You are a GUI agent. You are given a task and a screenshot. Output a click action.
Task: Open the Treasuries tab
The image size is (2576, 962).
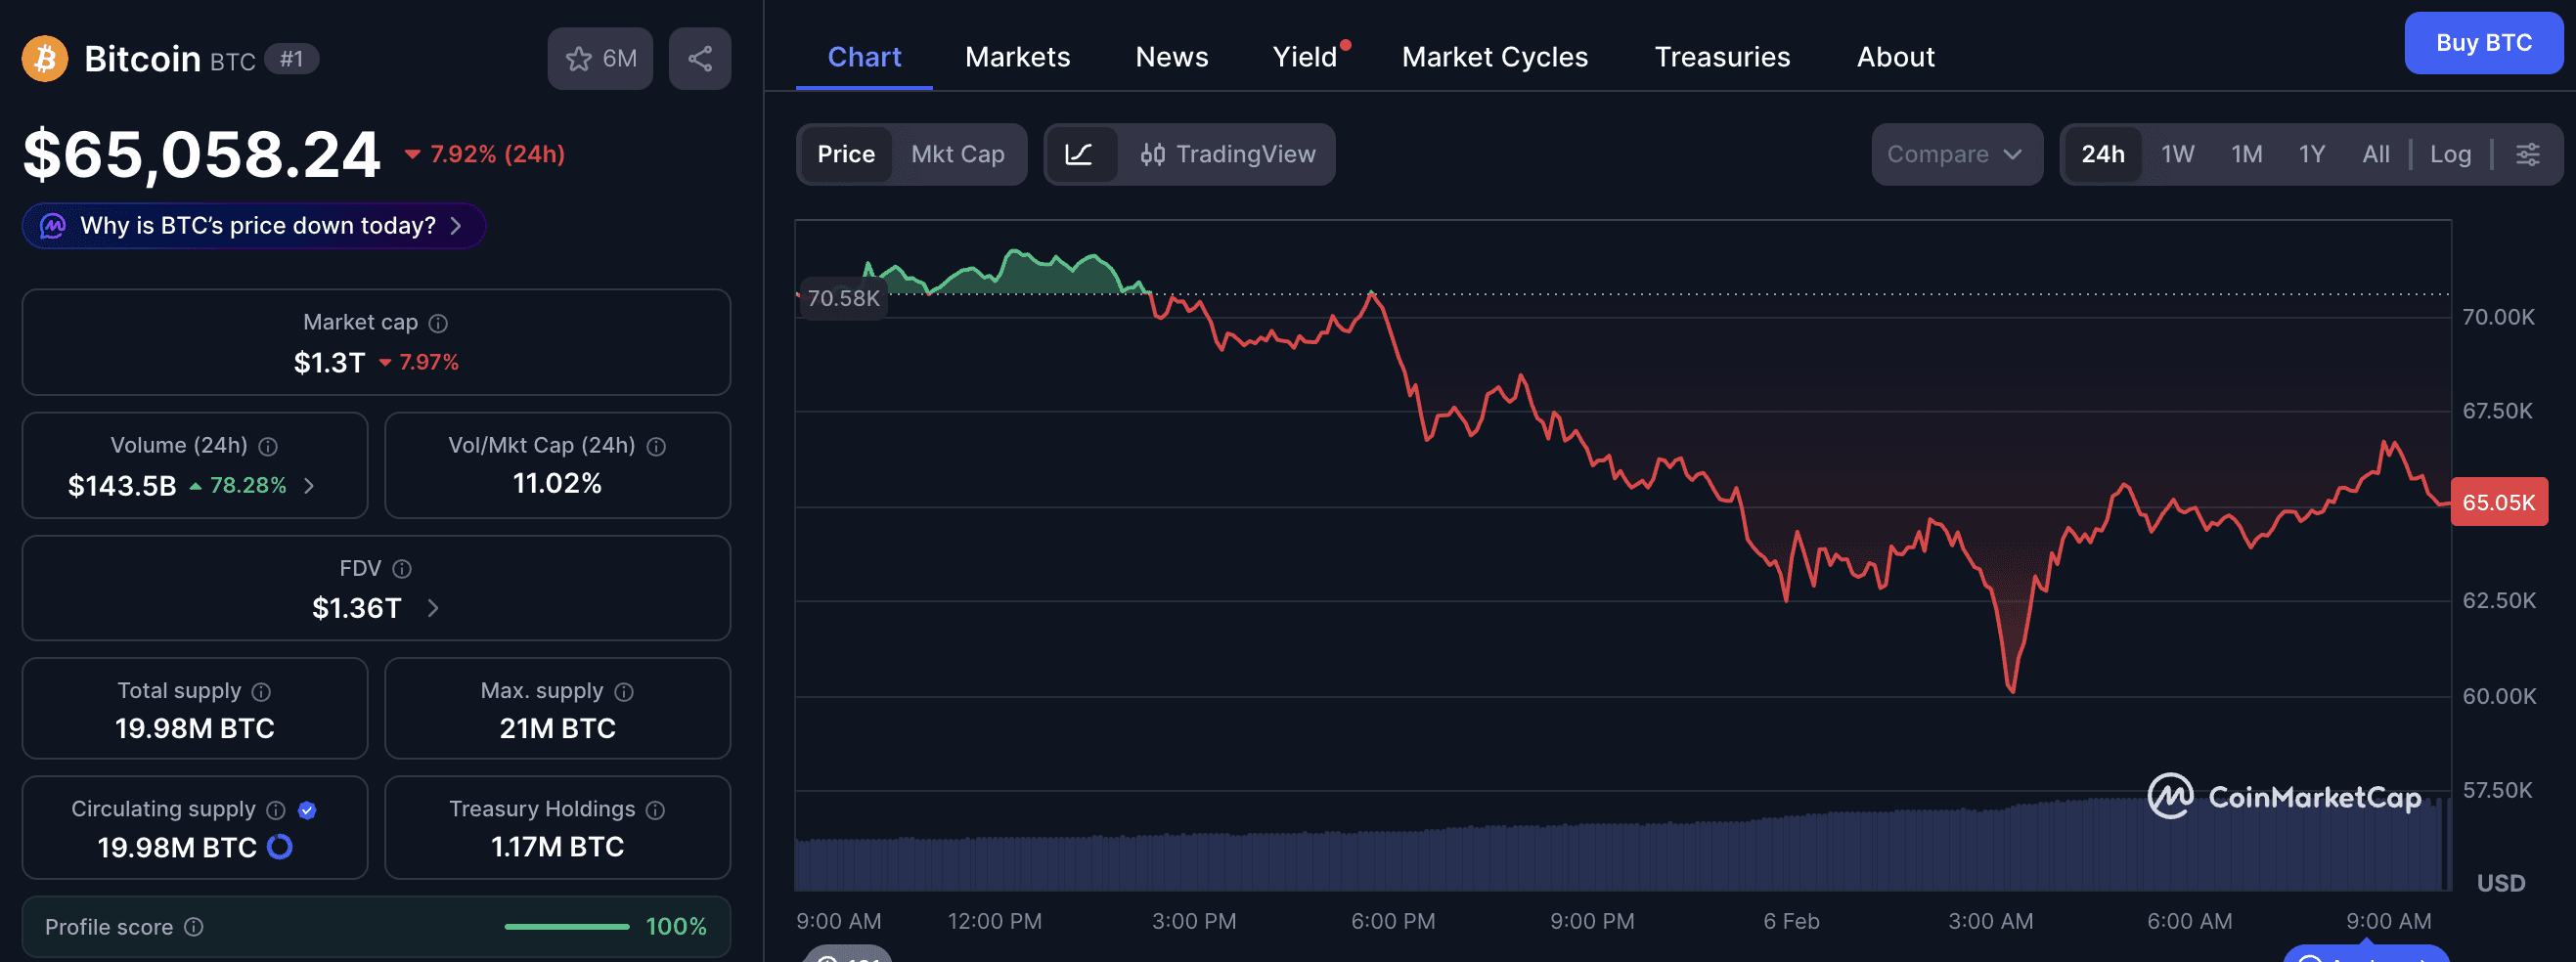click(1721, 57)
